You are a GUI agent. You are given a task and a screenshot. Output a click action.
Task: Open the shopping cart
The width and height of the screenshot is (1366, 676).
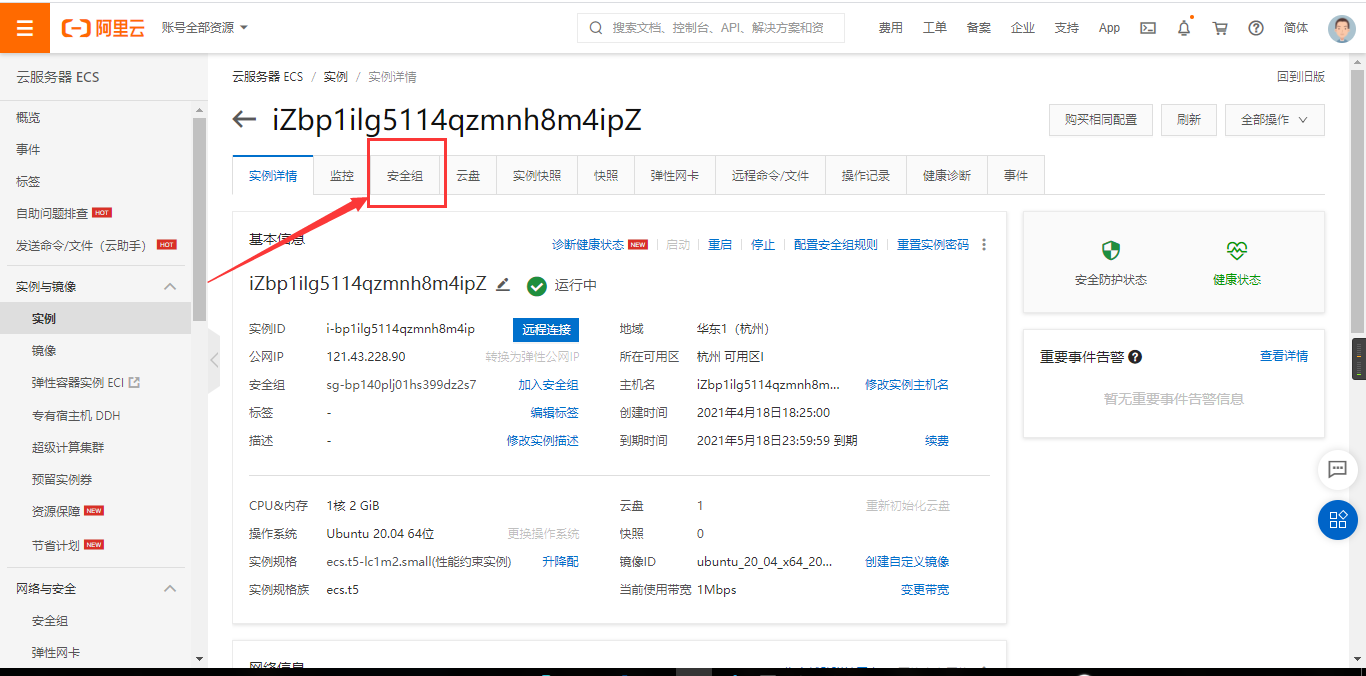(x=1220, y=28)
